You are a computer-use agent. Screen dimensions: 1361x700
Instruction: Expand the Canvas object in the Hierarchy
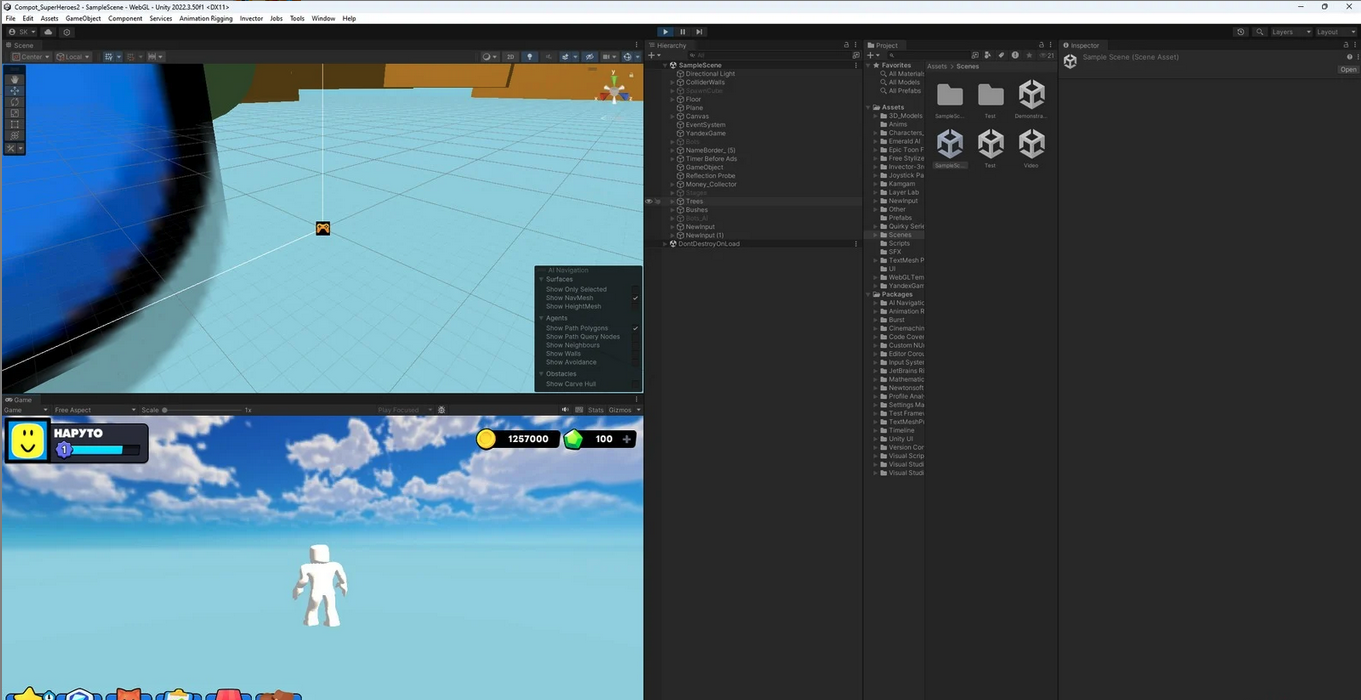[x=673, y=116]
